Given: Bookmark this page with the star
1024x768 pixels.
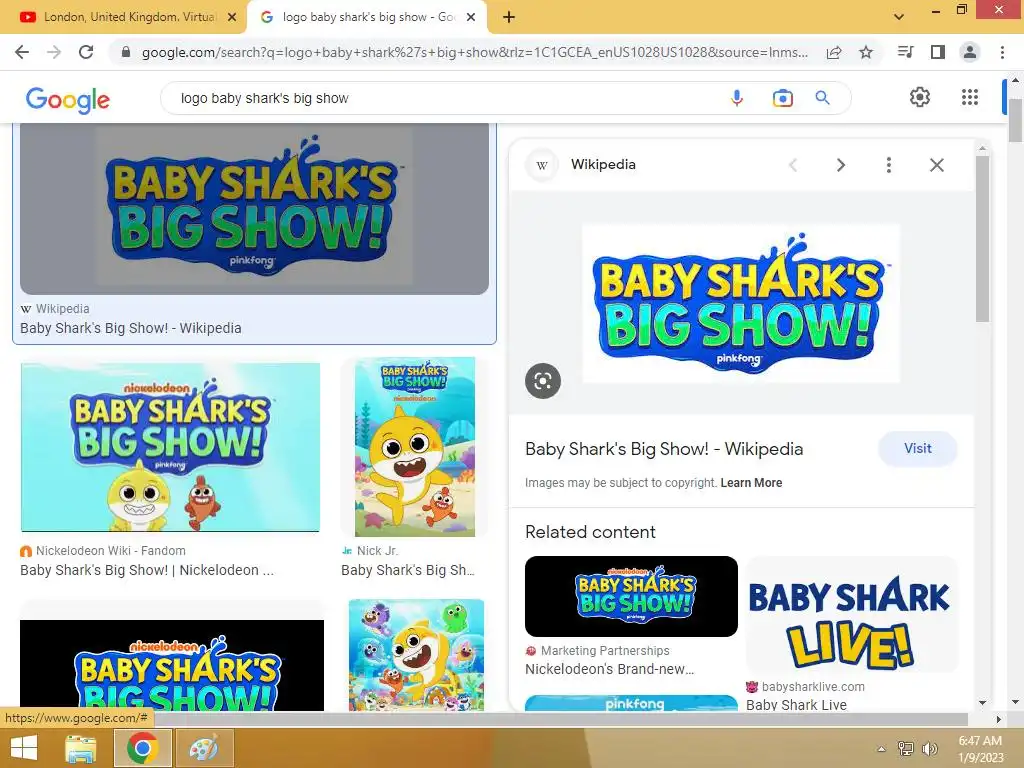Looking at the screenshot, I should (x=866, y=52).
